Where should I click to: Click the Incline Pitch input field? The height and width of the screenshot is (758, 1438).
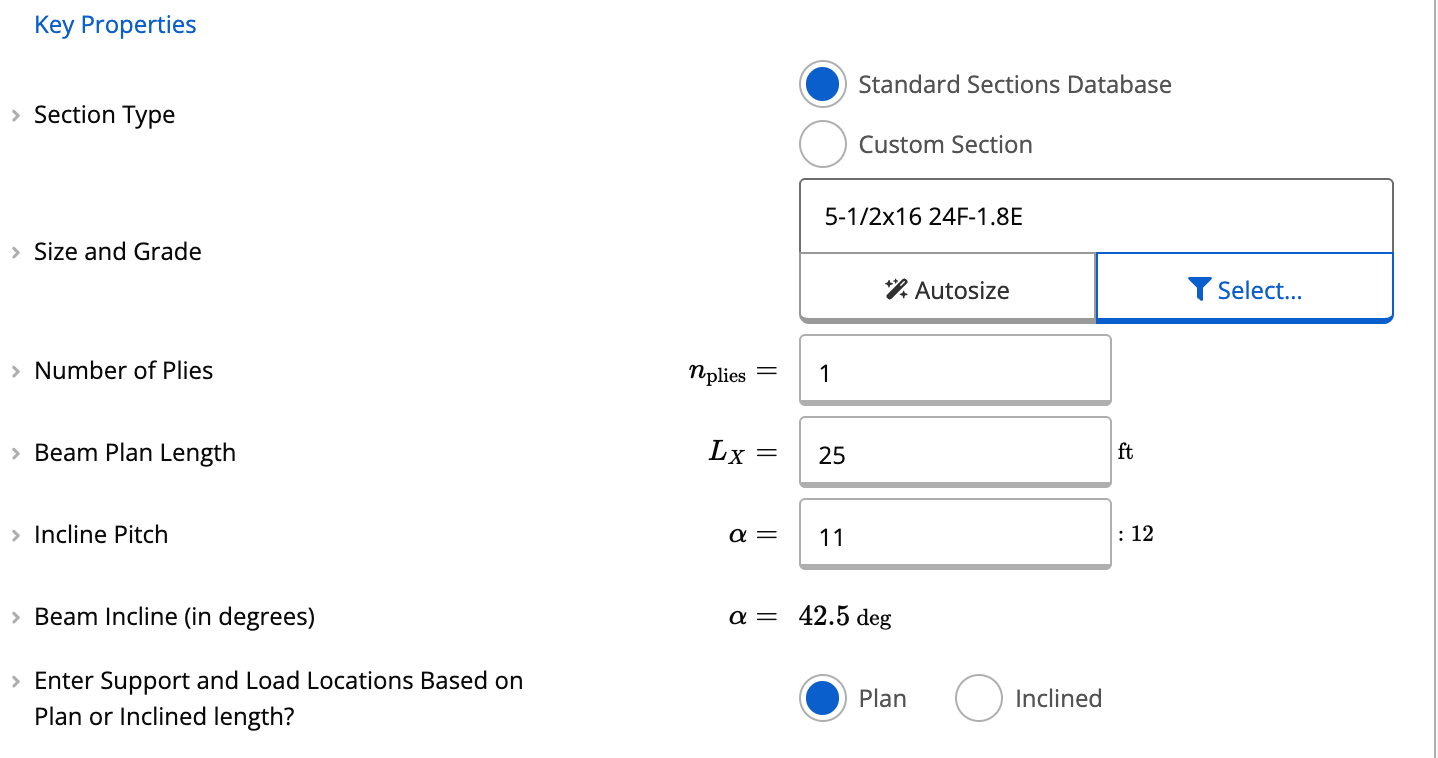coord(954,537)
